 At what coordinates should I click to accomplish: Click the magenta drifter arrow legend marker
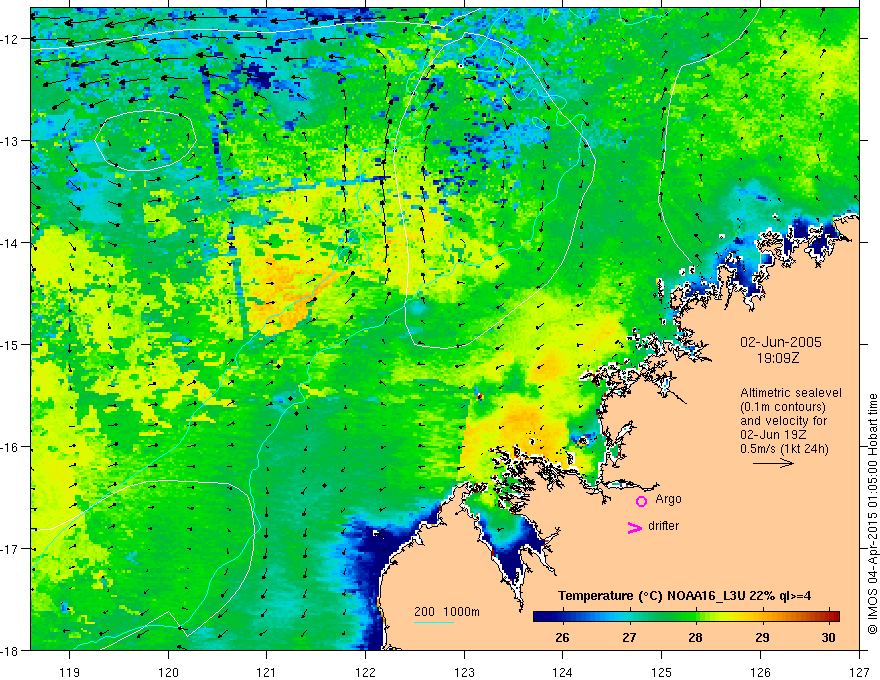[635, 527]
